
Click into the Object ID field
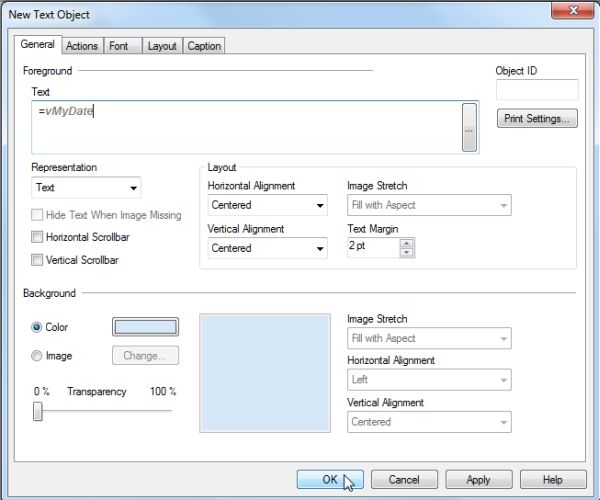click(x=537, y=91)
